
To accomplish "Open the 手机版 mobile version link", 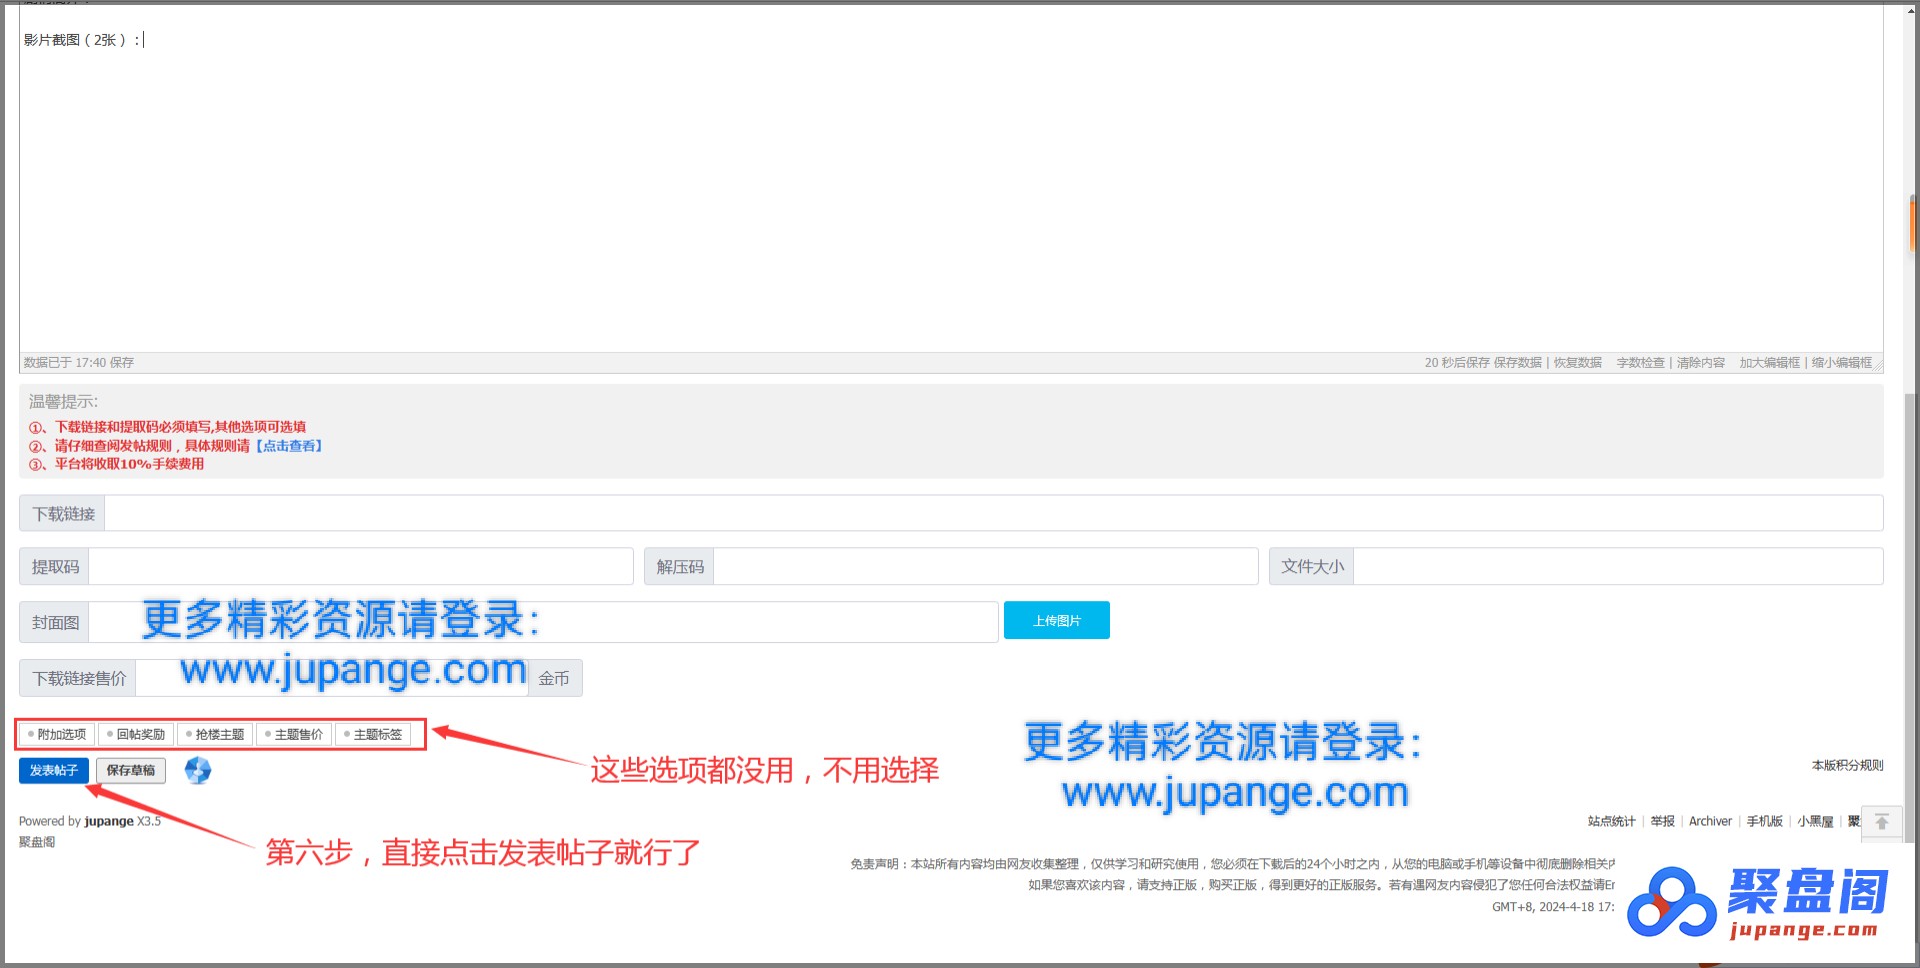I will [1764, 821].
